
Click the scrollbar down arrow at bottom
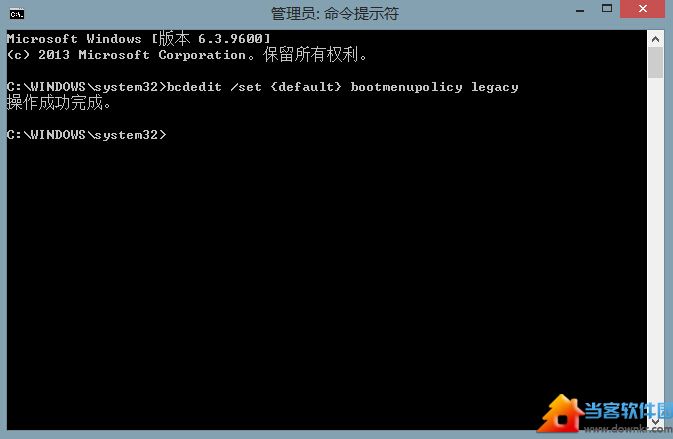[x=655, y=421]
